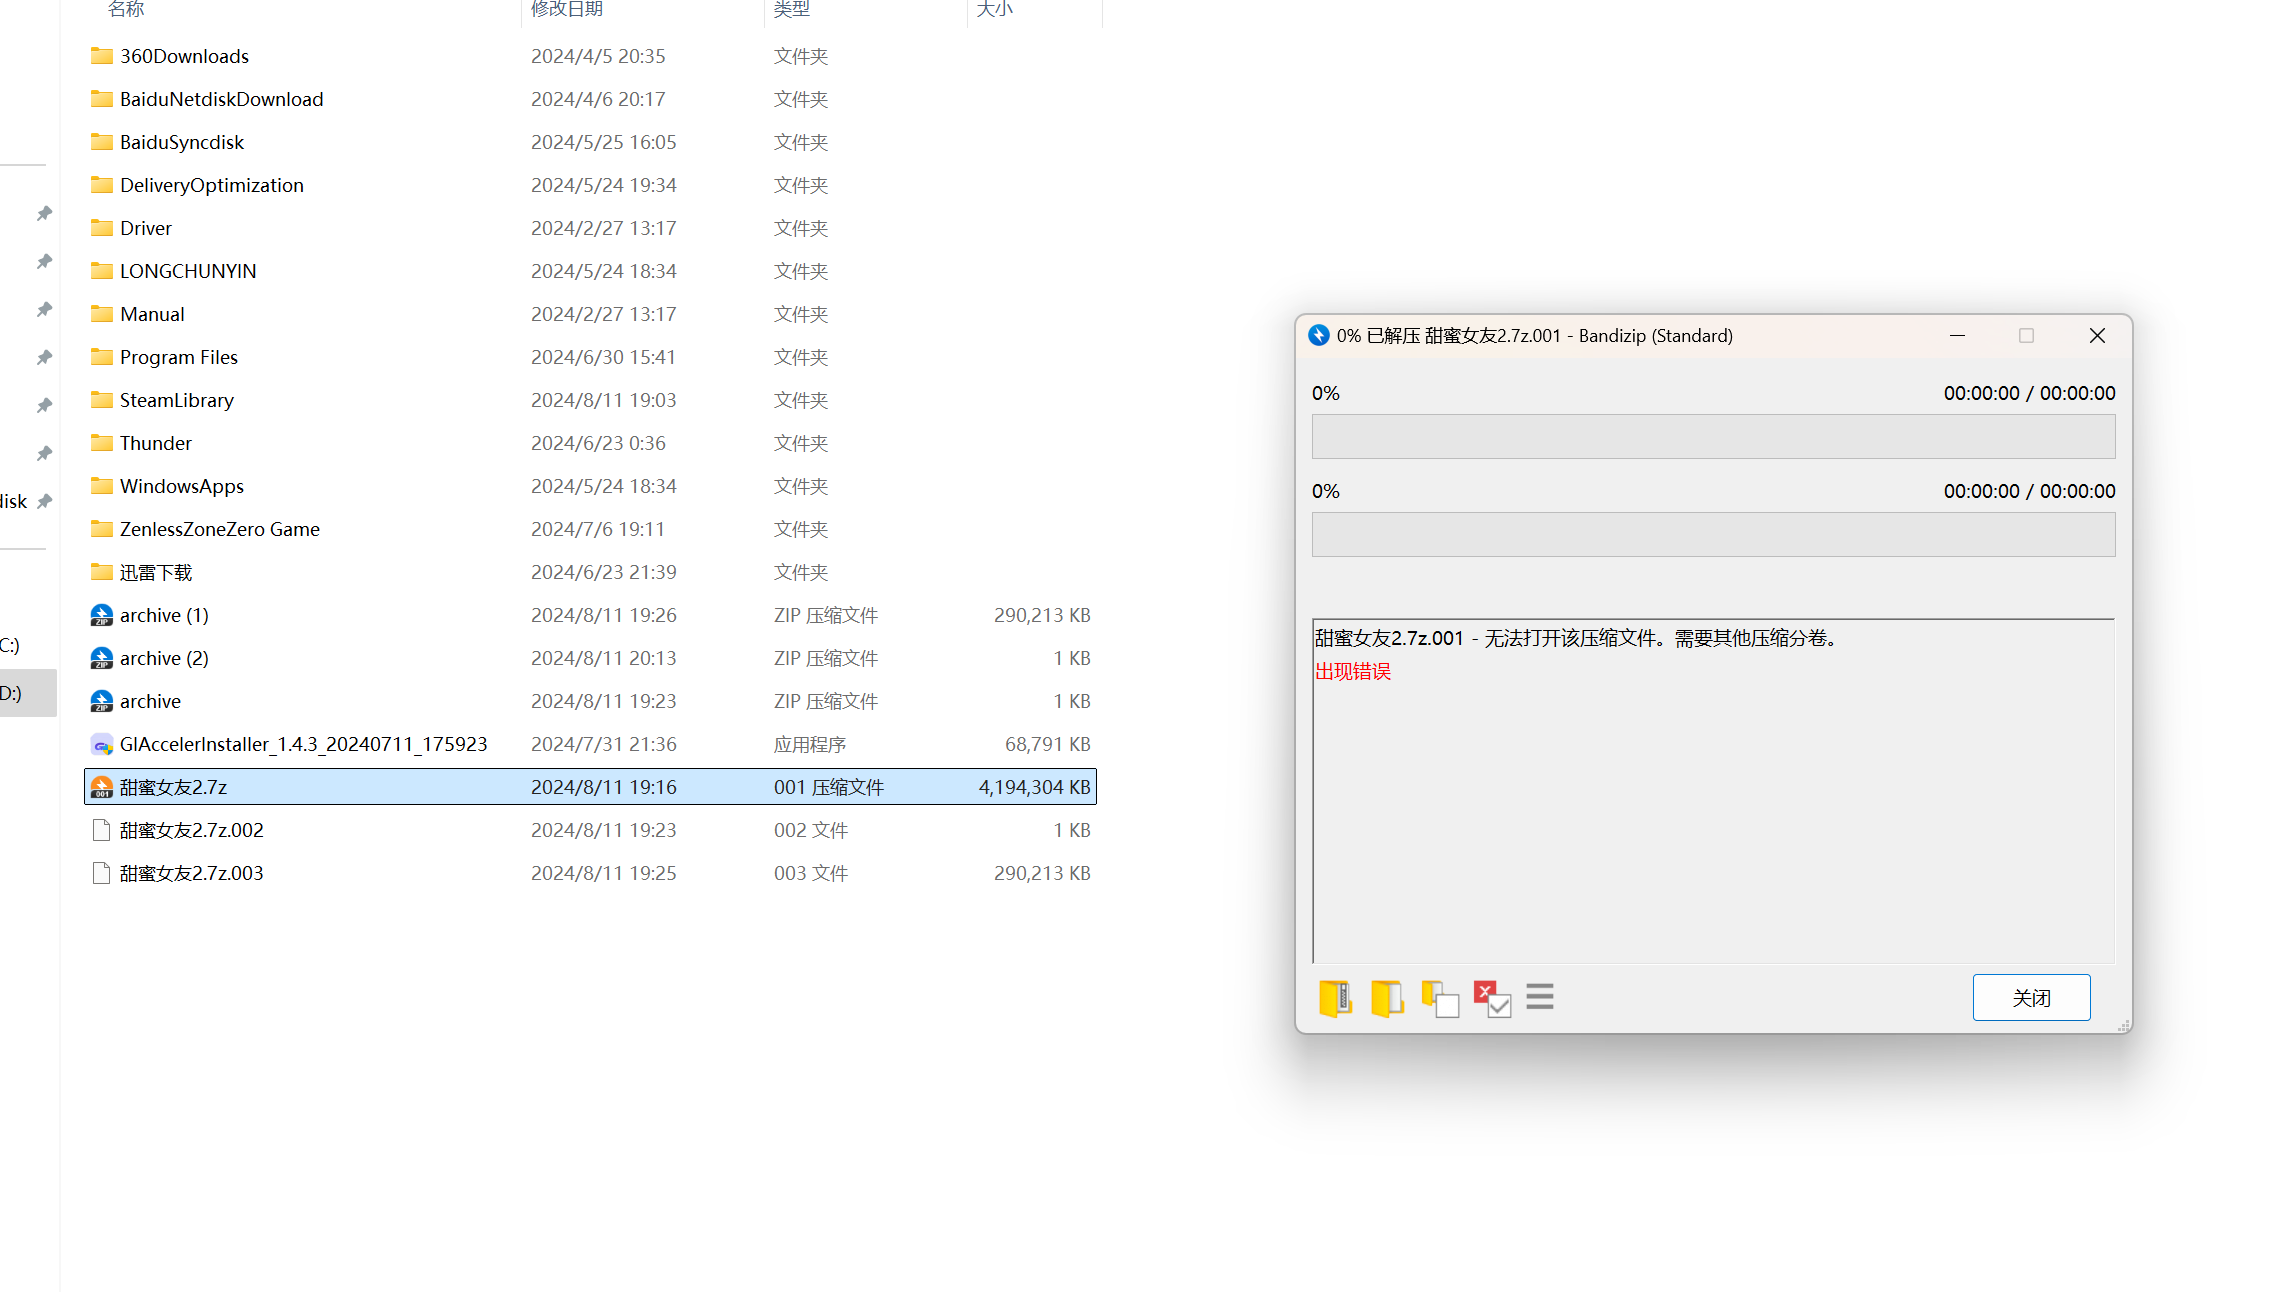Sort by the 大小 column header

(995, 9)
